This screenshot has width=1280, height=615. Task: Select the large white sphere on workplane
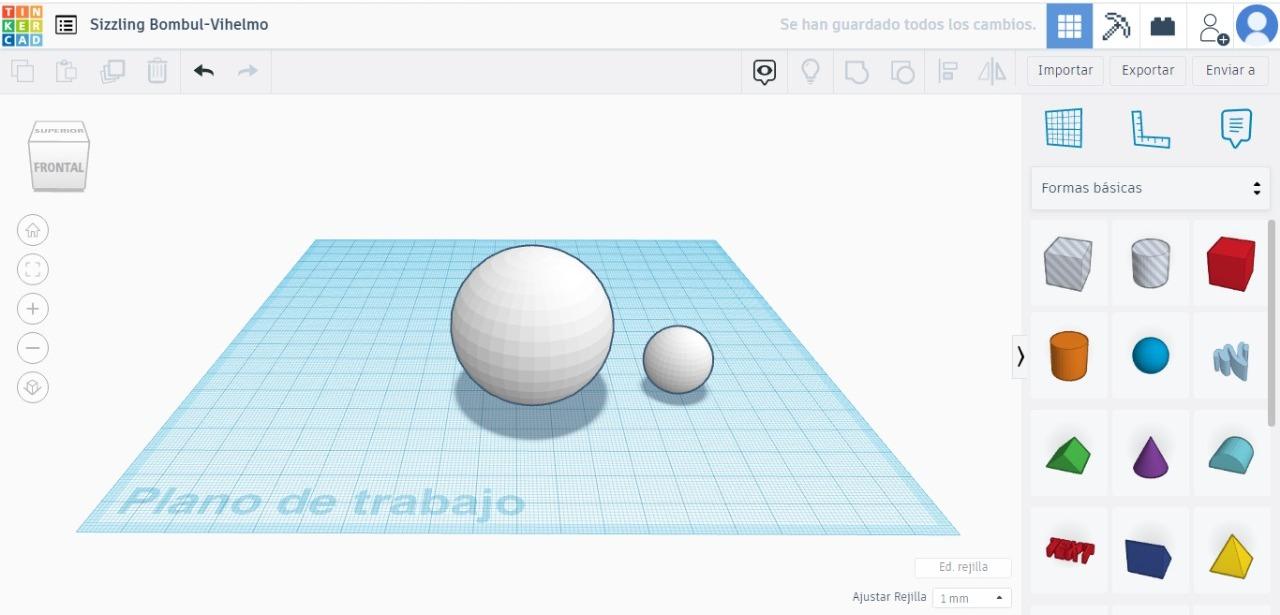[x=532, y=325]
